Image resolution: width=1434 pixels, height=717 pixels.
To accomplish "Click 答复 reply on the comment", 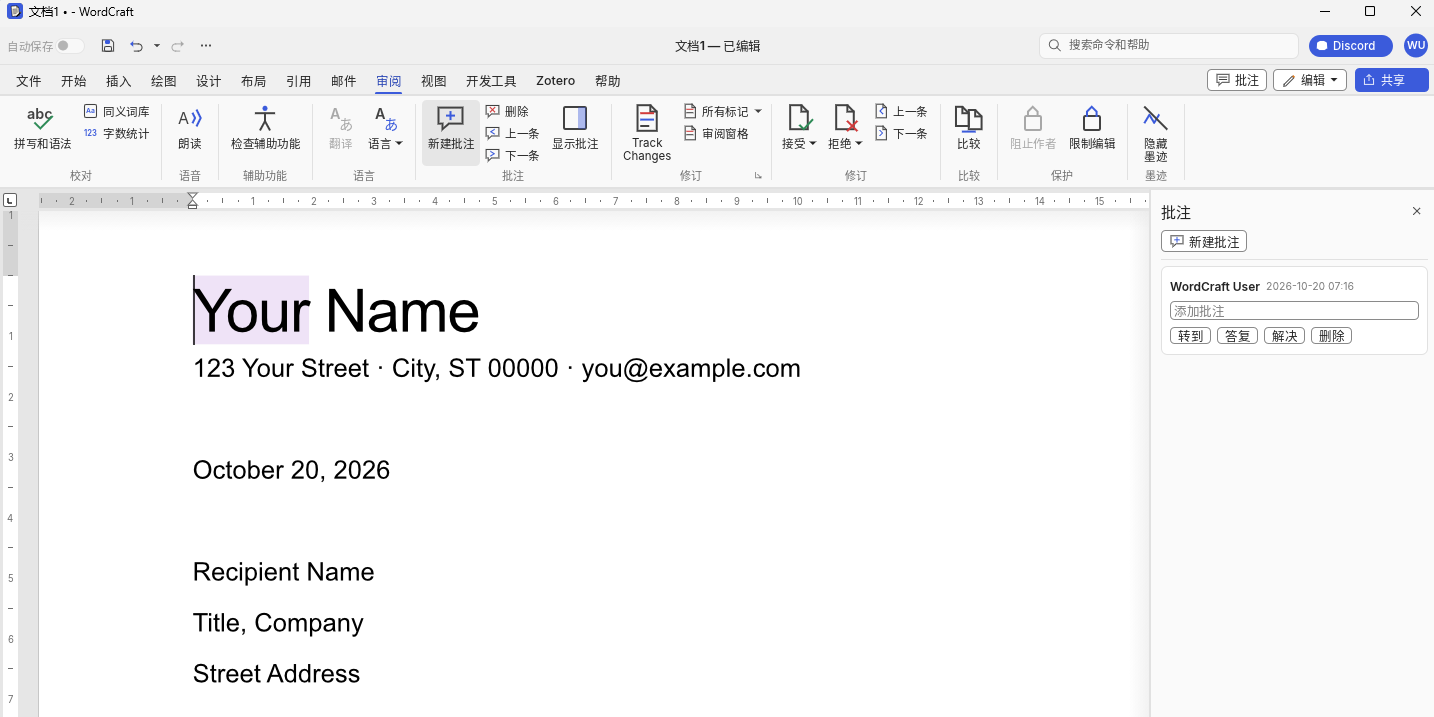I will pos(1238,336).
